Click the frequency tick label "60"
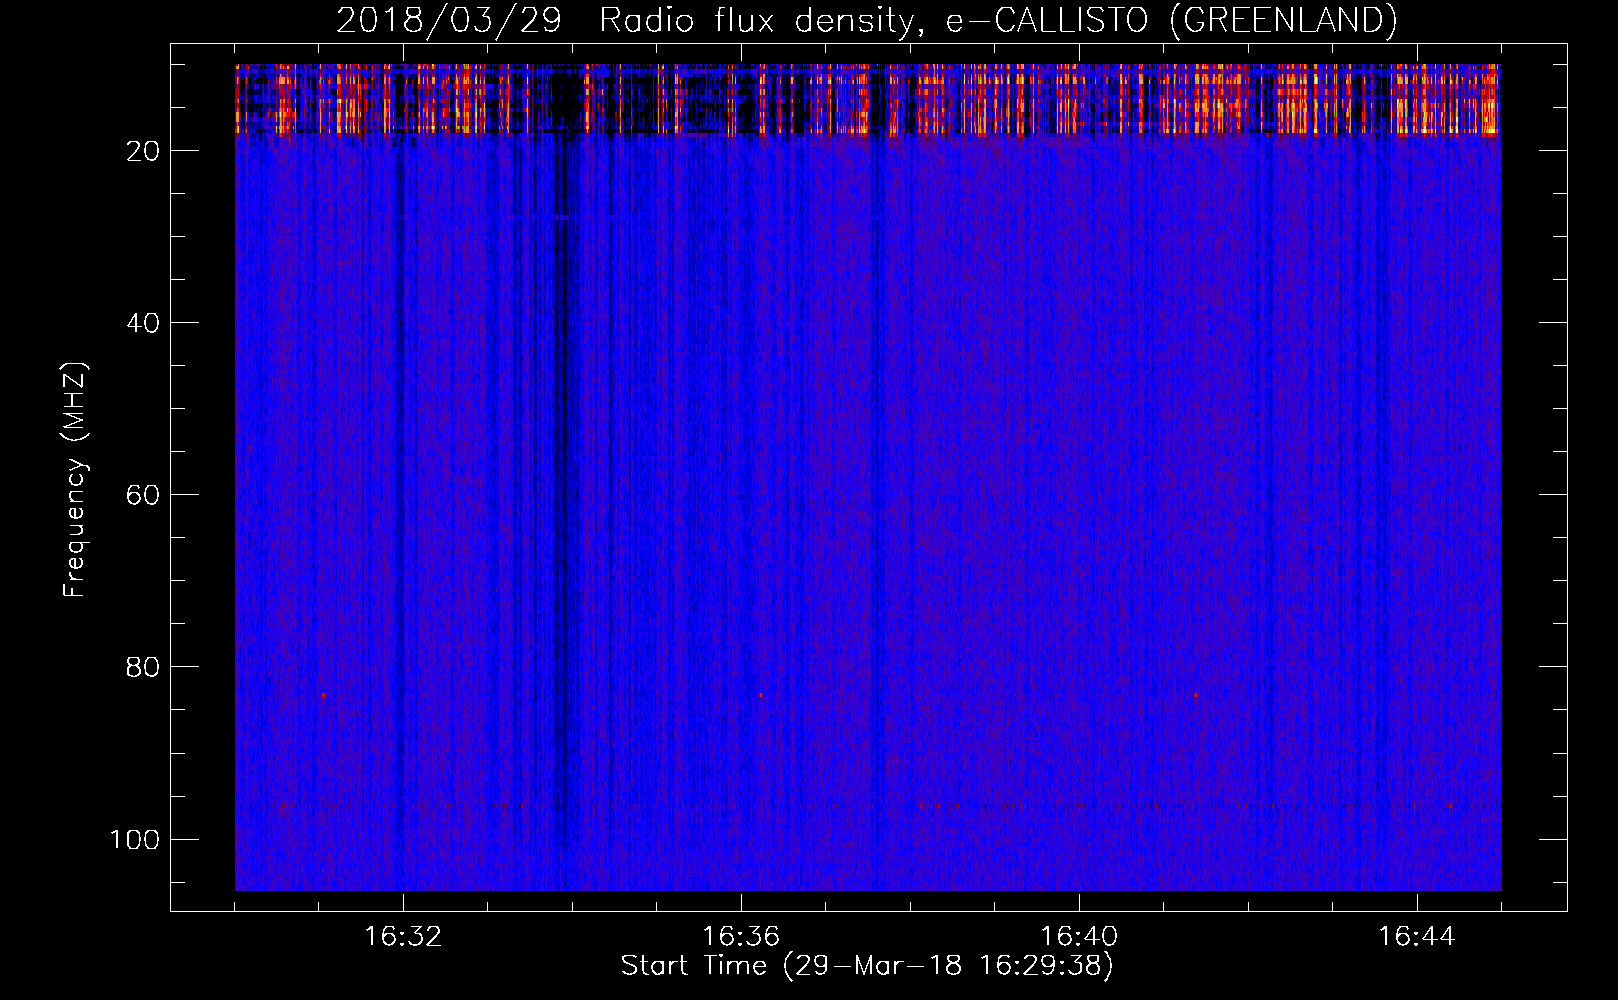Viewport: 1618px width, 1000px height. point(143,495)
